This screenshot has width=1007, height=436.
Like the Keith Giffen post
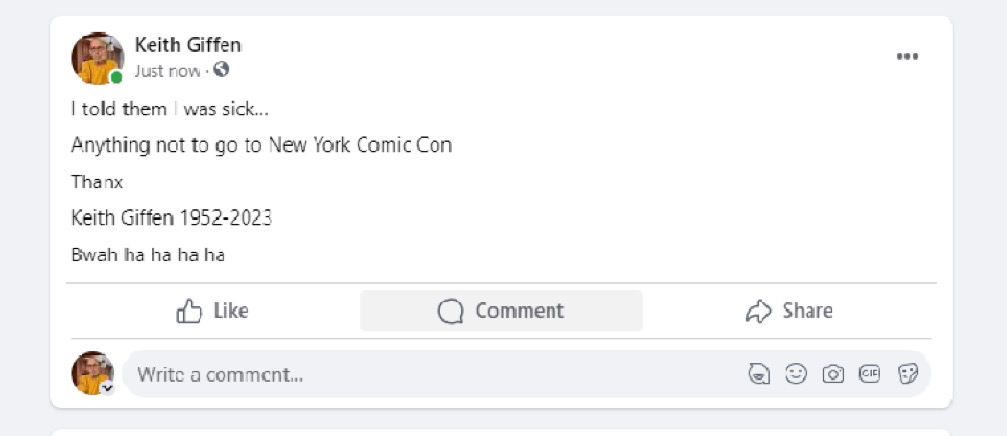[212, 311]
